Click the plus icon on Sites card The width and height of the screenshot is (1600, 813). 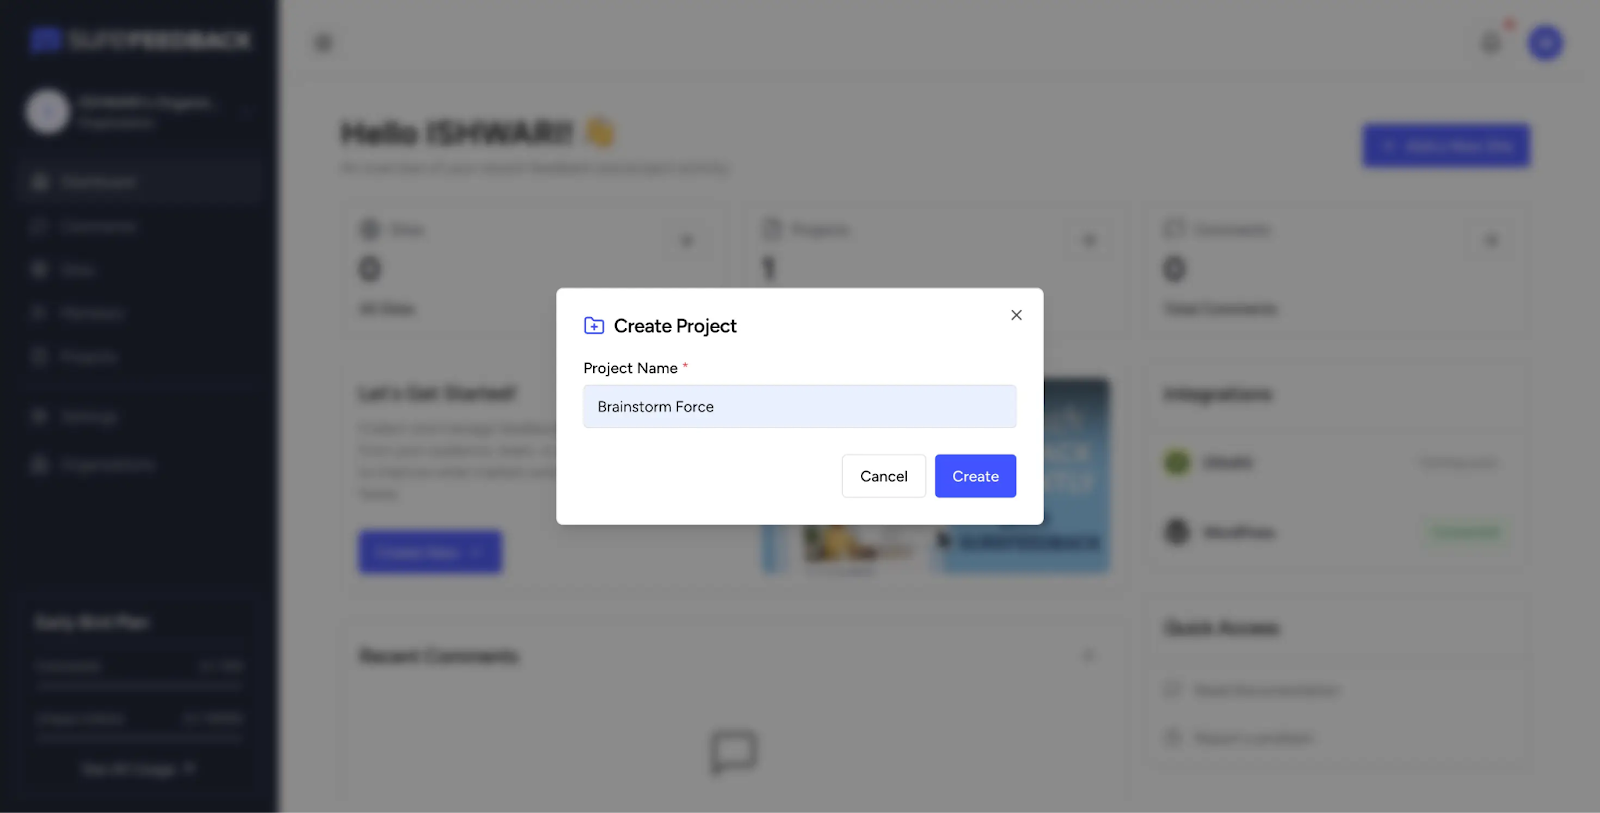point(687,241)
